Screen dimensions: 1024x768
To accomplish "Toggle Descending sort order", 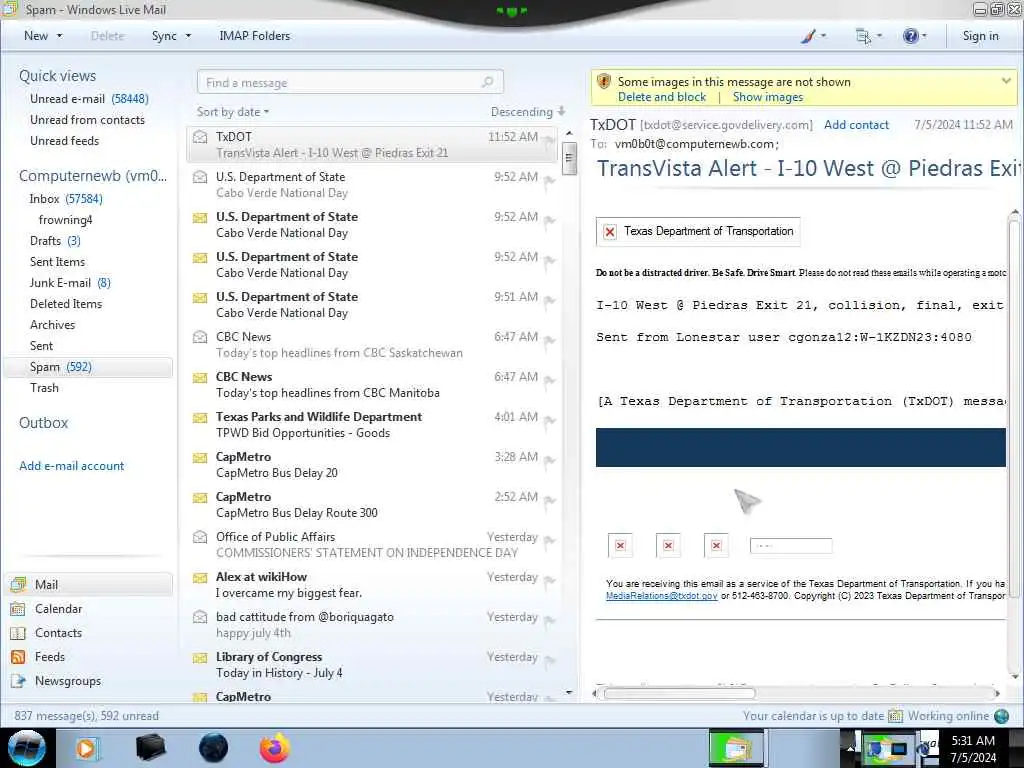I will point(528,112).
